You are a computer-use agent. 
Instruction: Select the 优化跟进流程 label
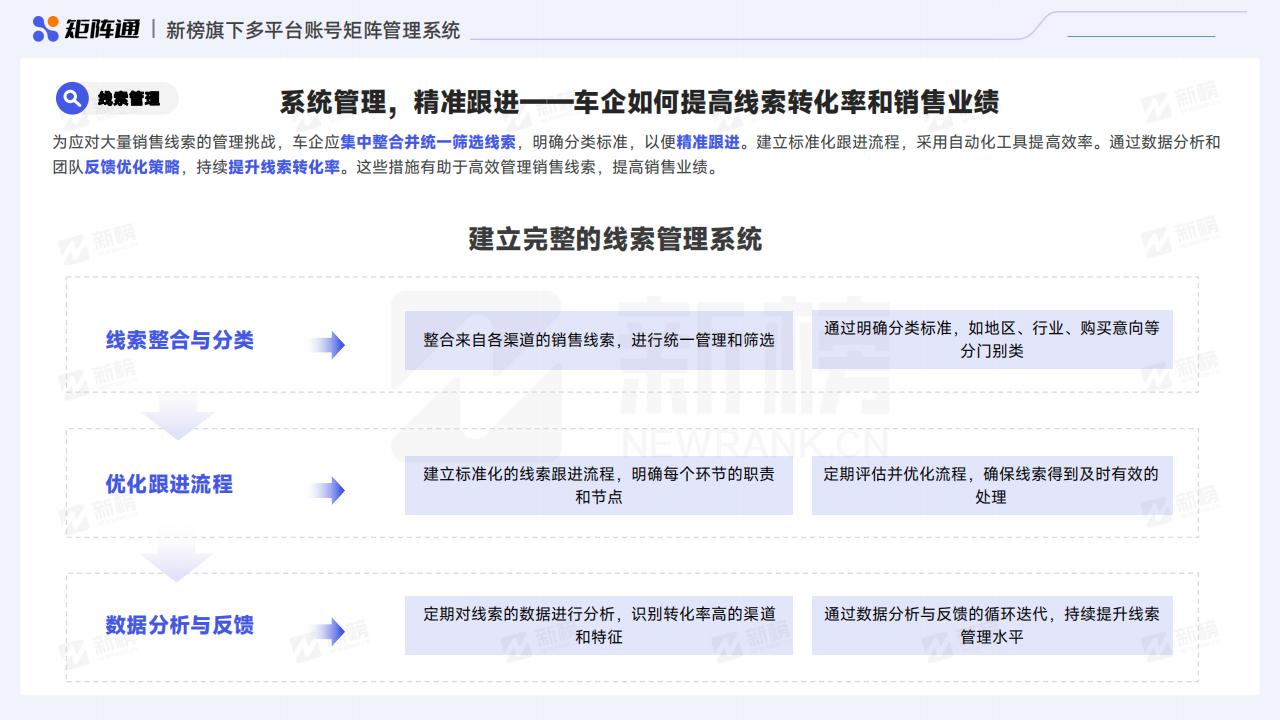click(169, 484)
